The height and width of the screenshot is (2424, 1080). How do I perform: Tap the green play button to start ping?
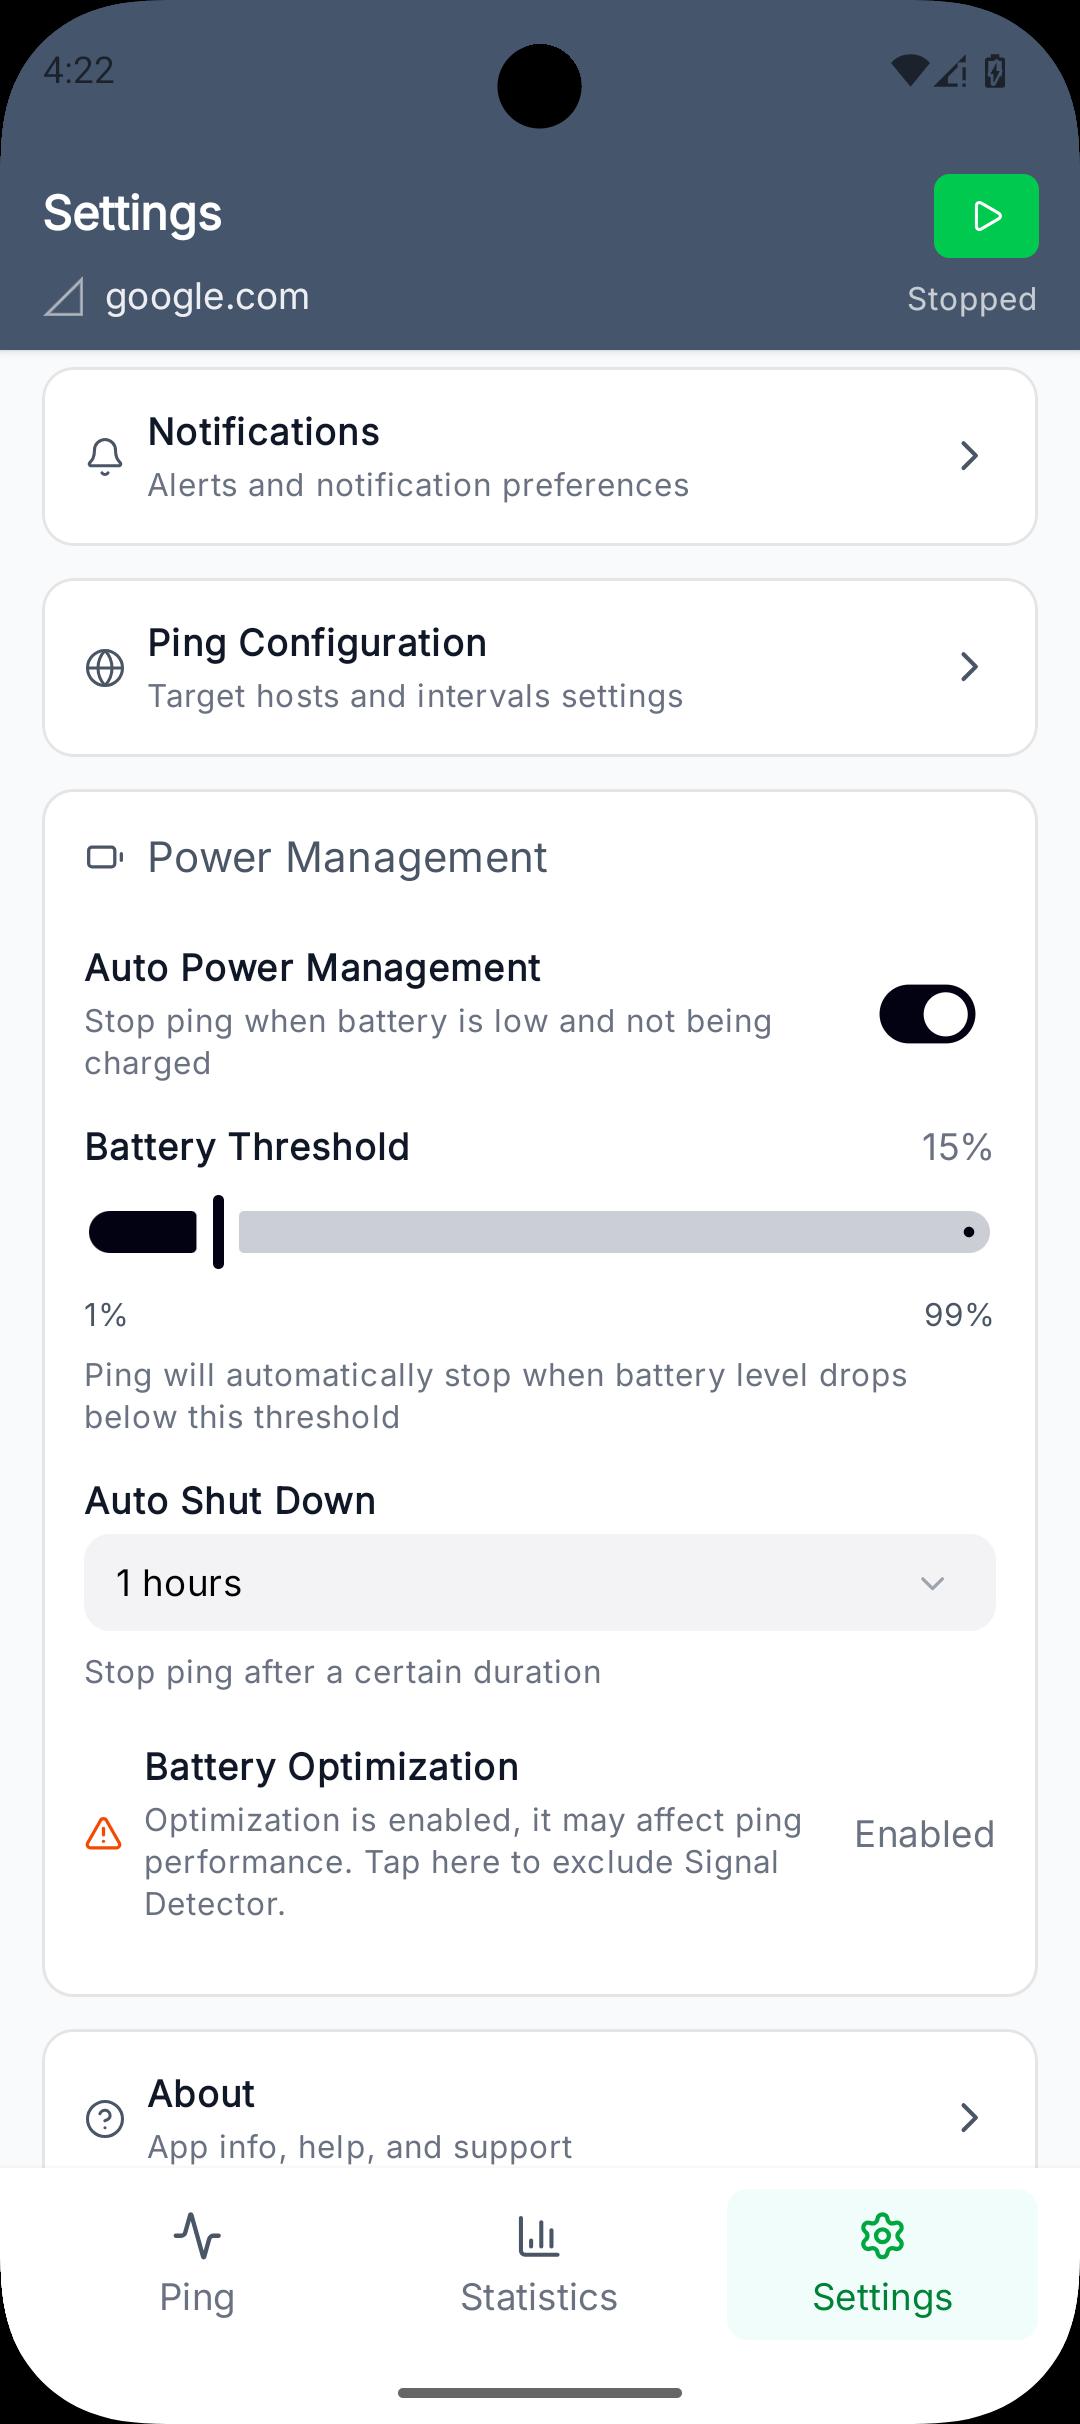click(986, 216)
